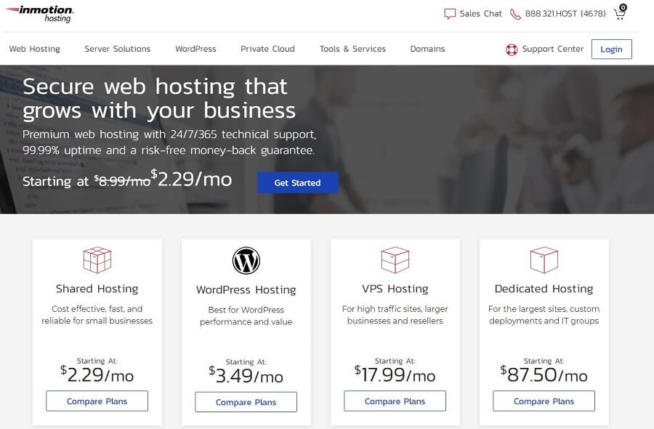Click 'For high traffic sites' description
The height and width of the screenshot is (429, 654).
[x=395, y=315]
